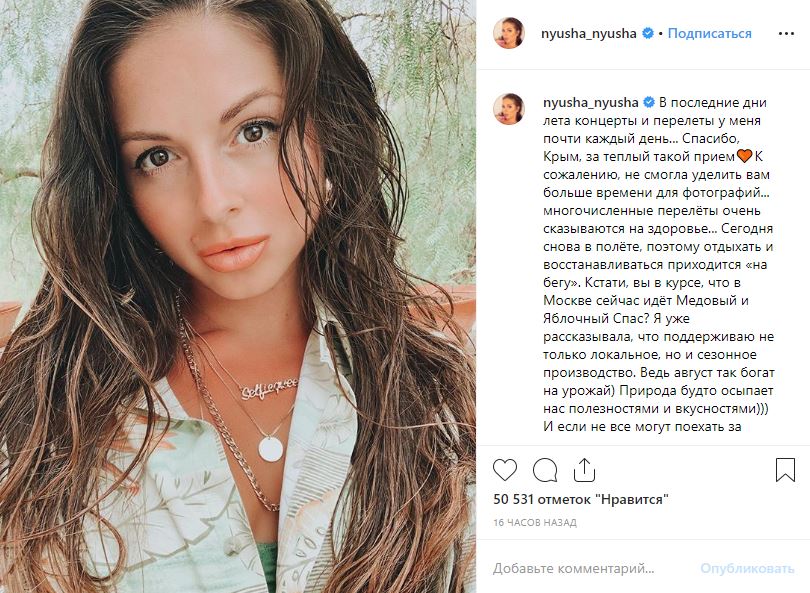Like the post with the heart icon
The height and width of the screenshot is (593, 810).
coord(506,470)
